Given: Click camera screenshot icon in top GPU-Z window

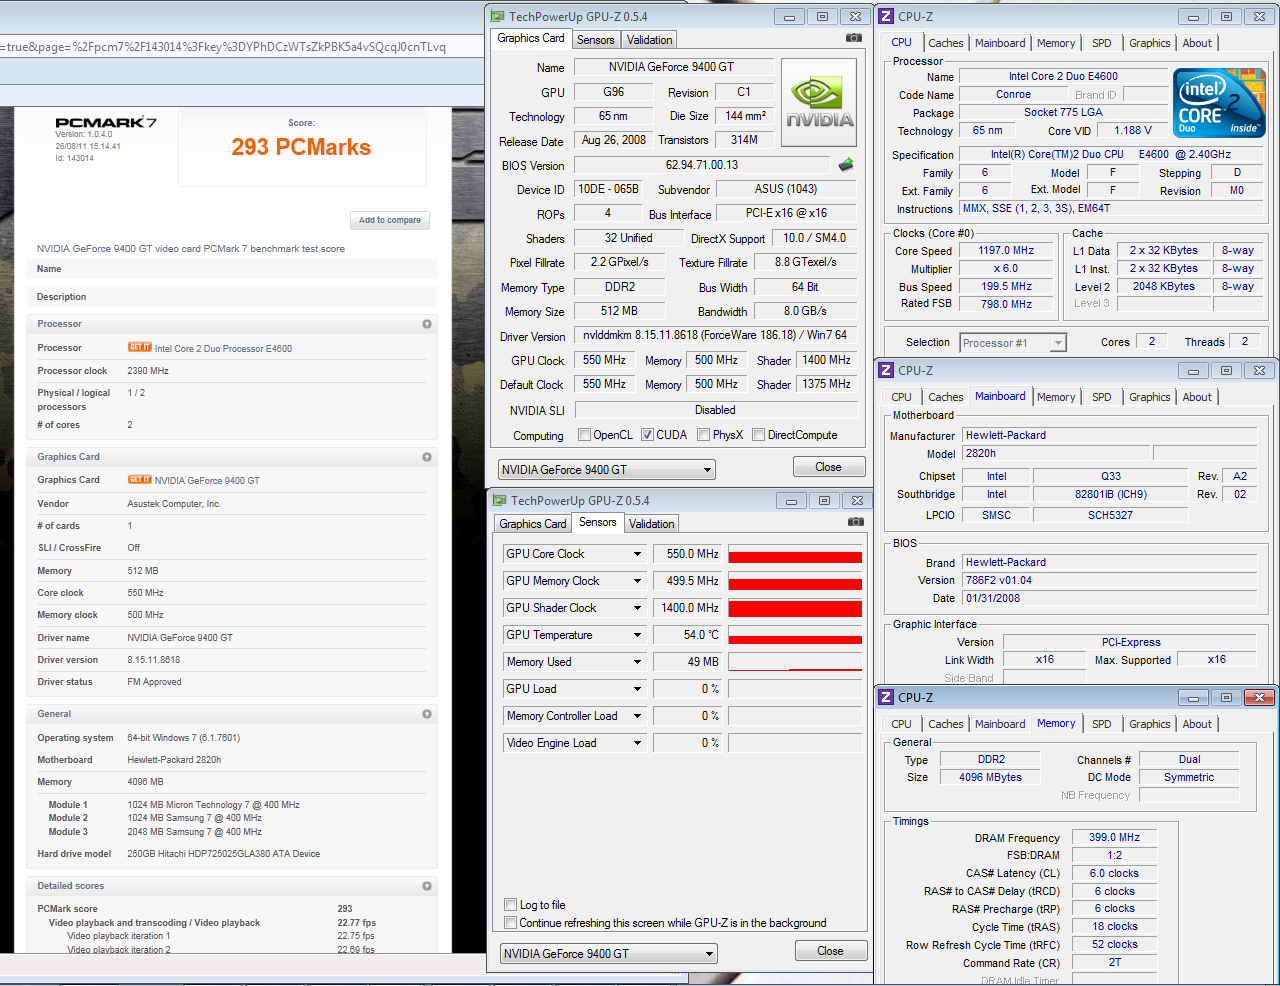Looking at the screenshot, I should tap(853, 38).
